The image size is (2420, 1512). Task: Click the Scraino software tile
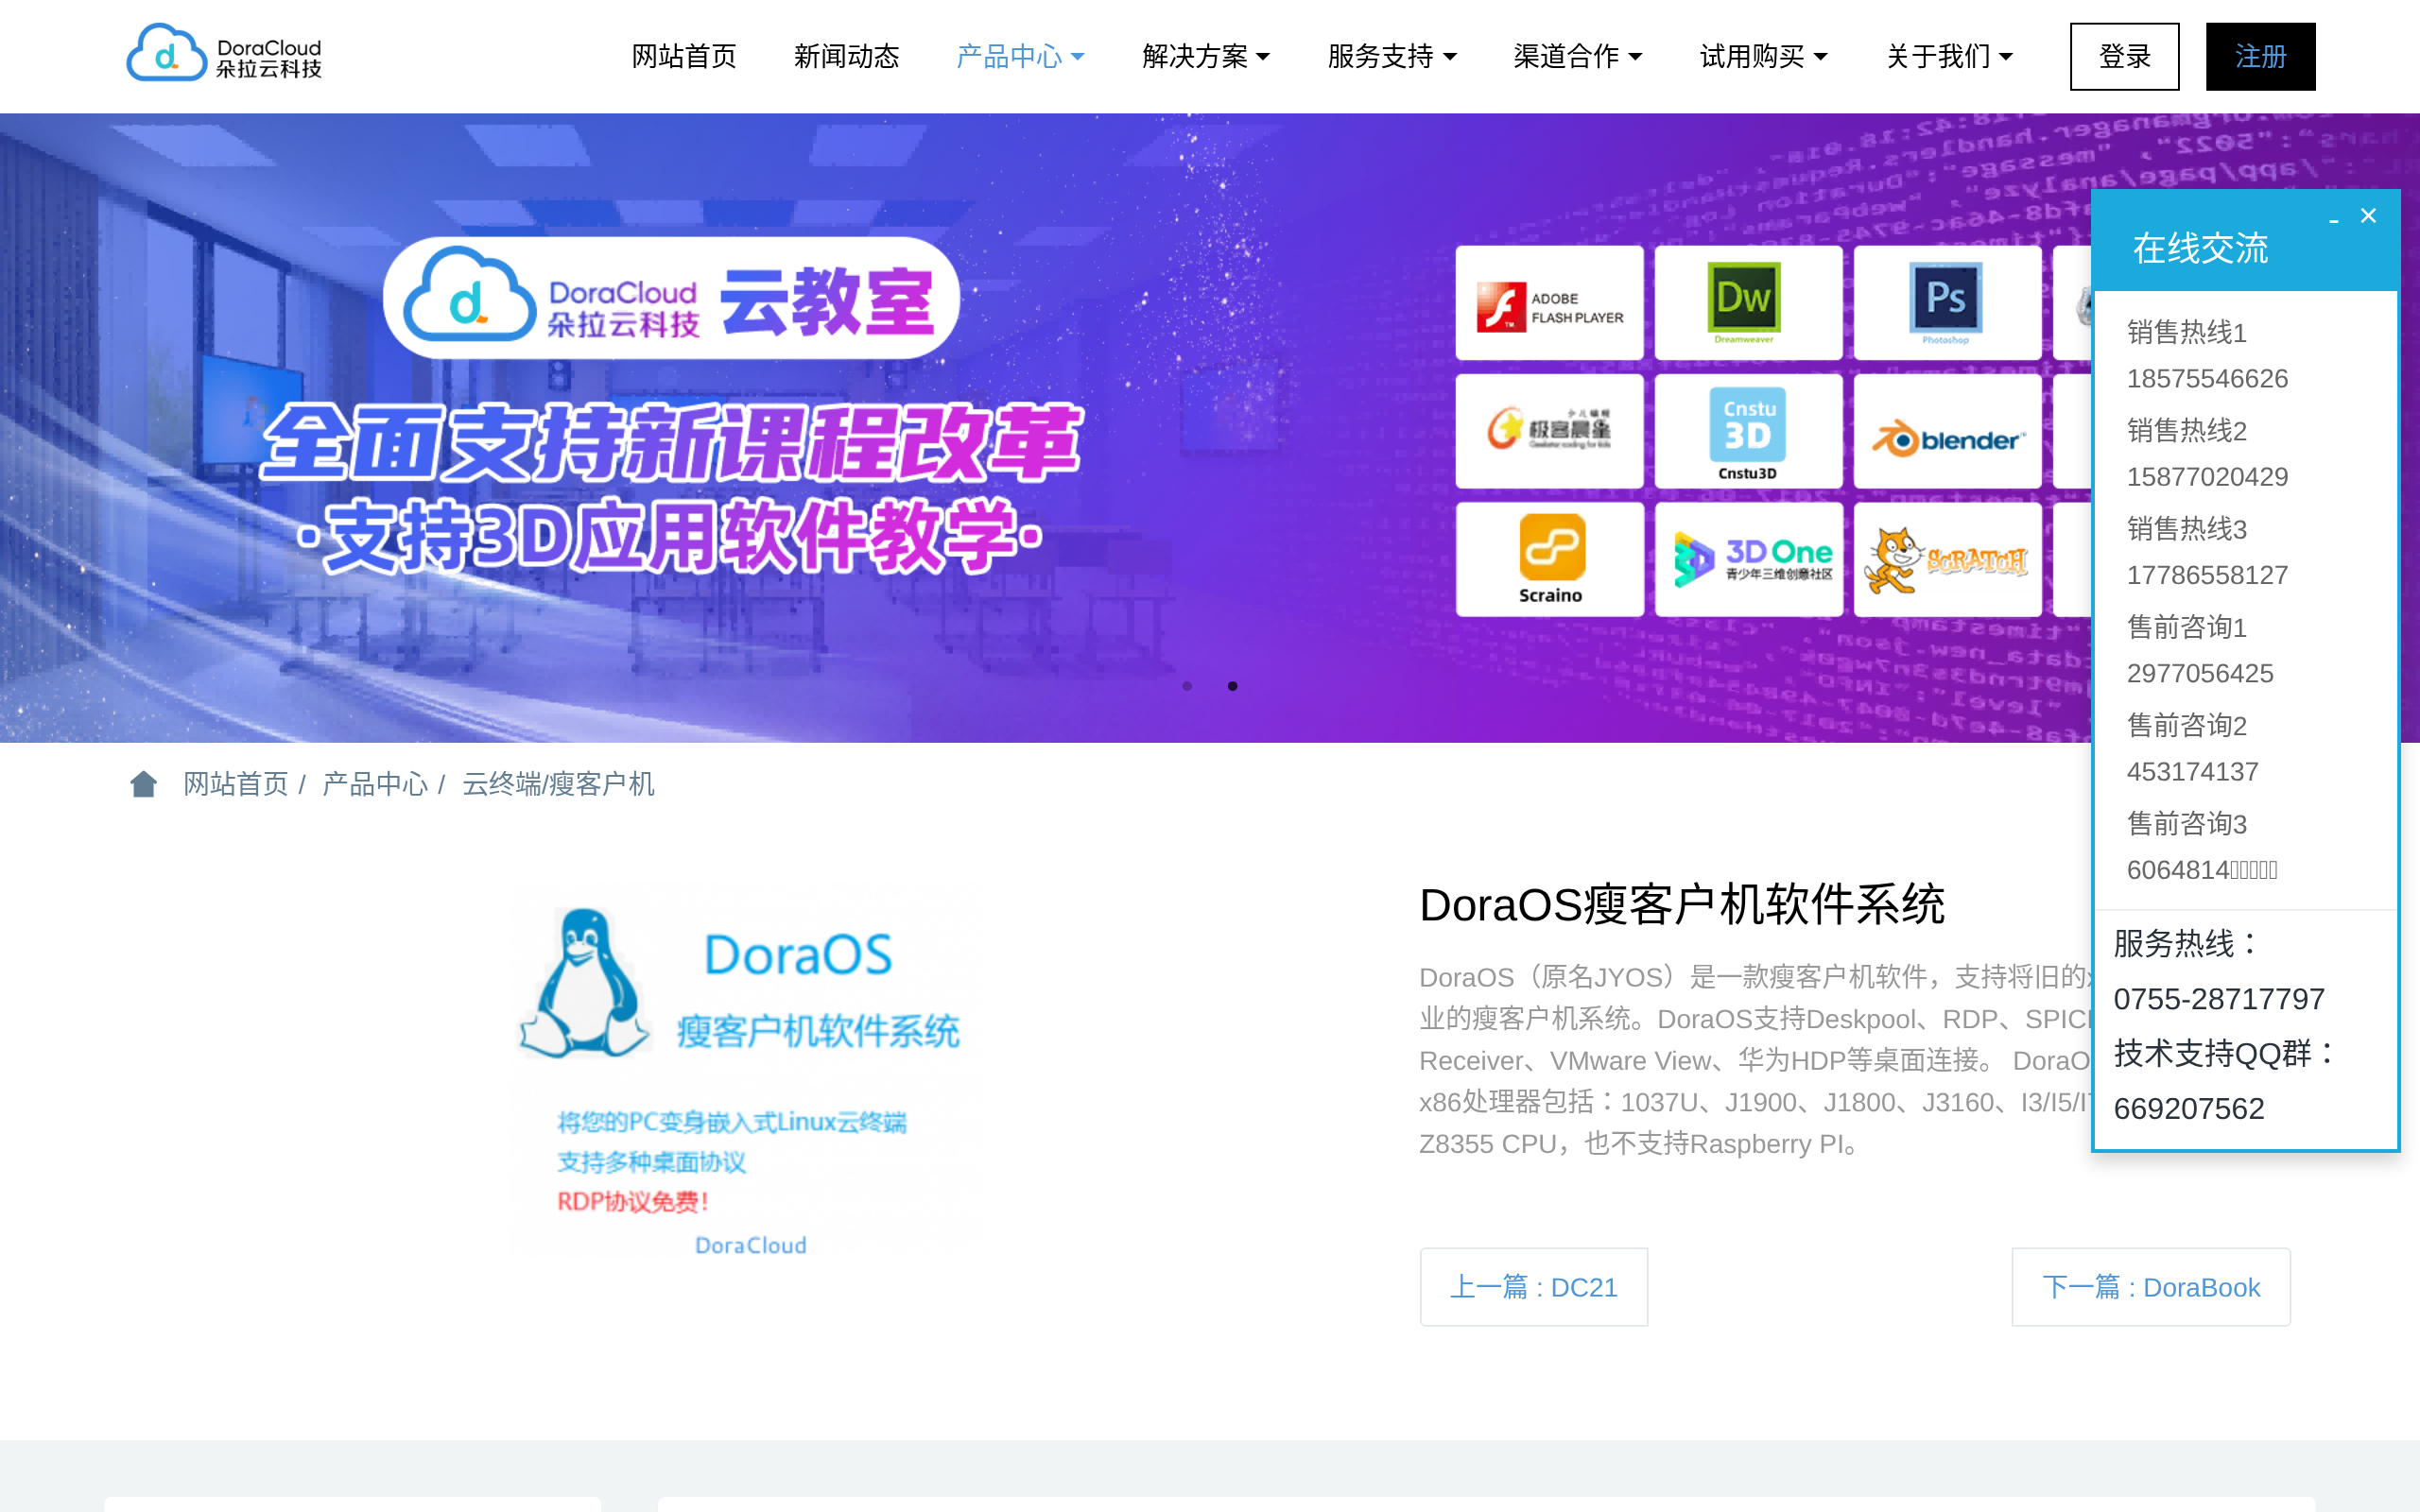pos(1549,559)
